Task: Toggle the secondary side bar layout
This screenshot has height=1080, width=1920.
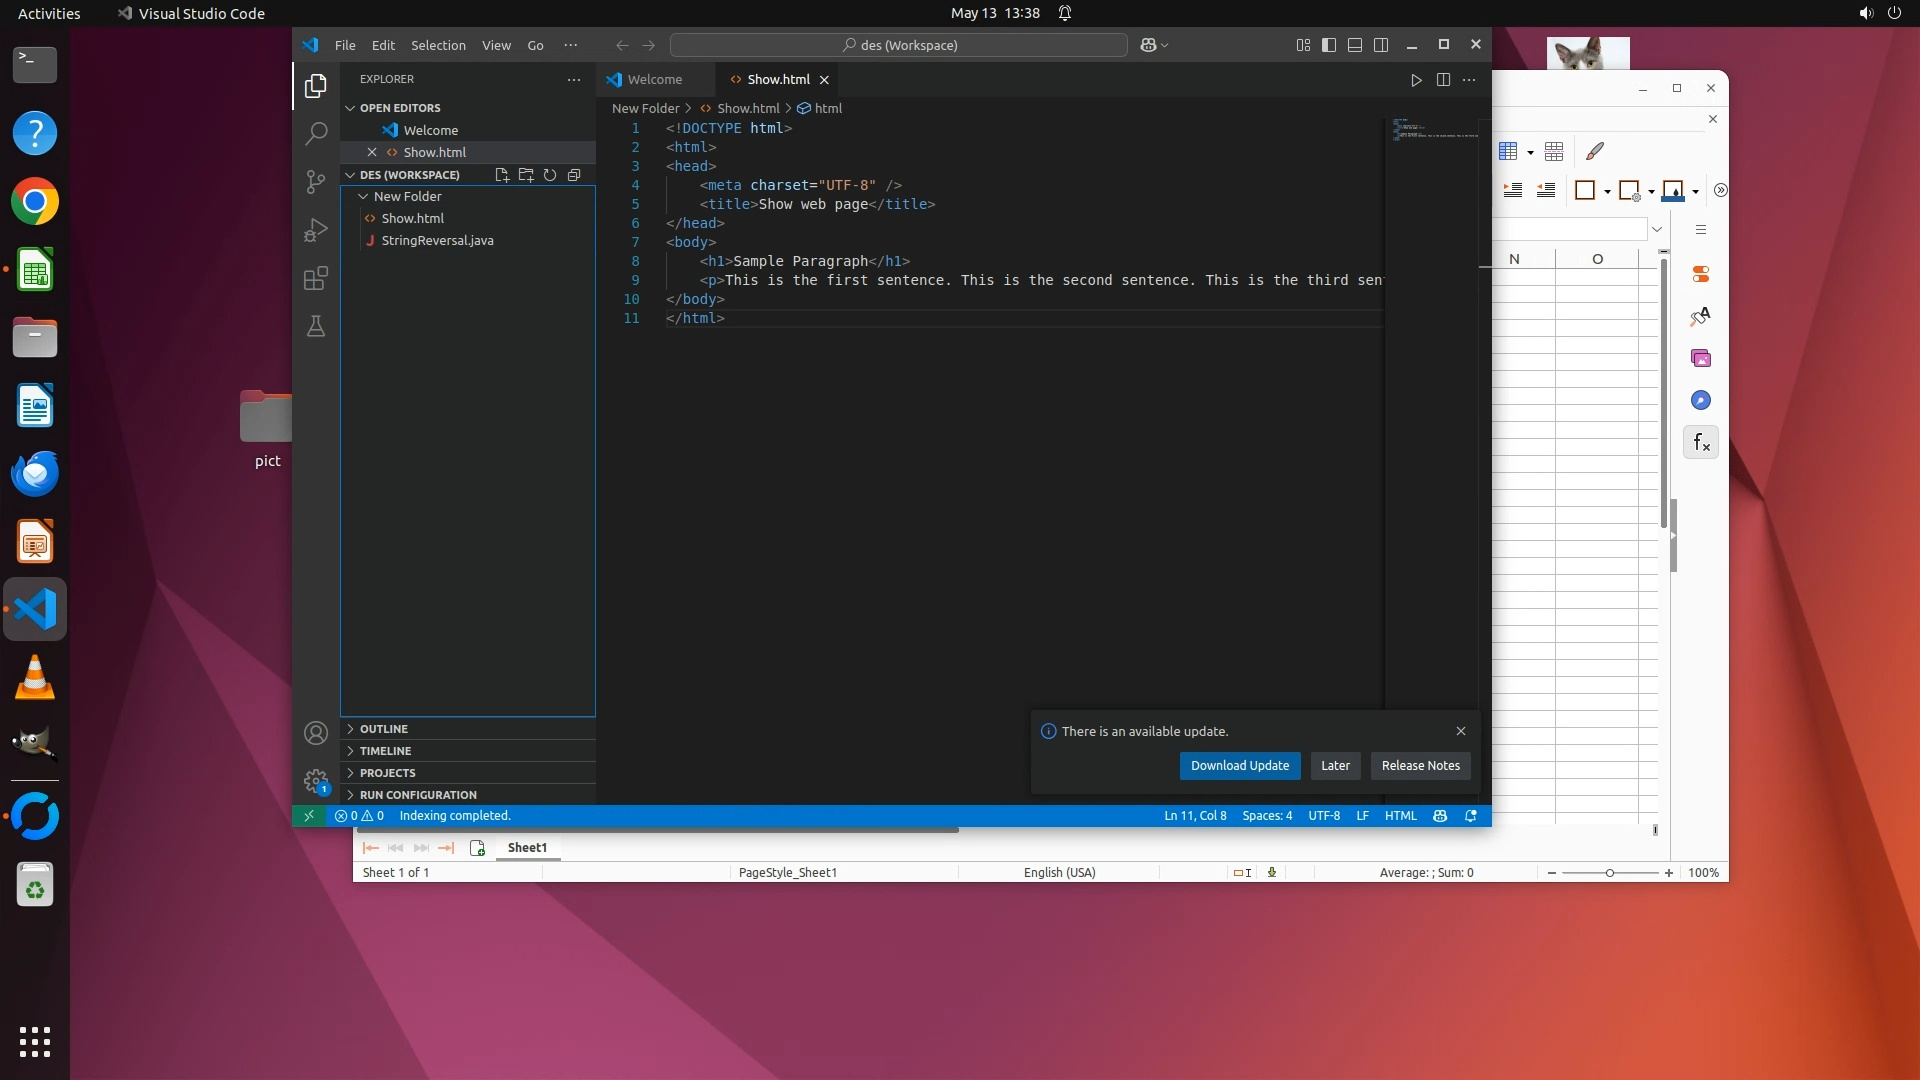Action: 1381,45
